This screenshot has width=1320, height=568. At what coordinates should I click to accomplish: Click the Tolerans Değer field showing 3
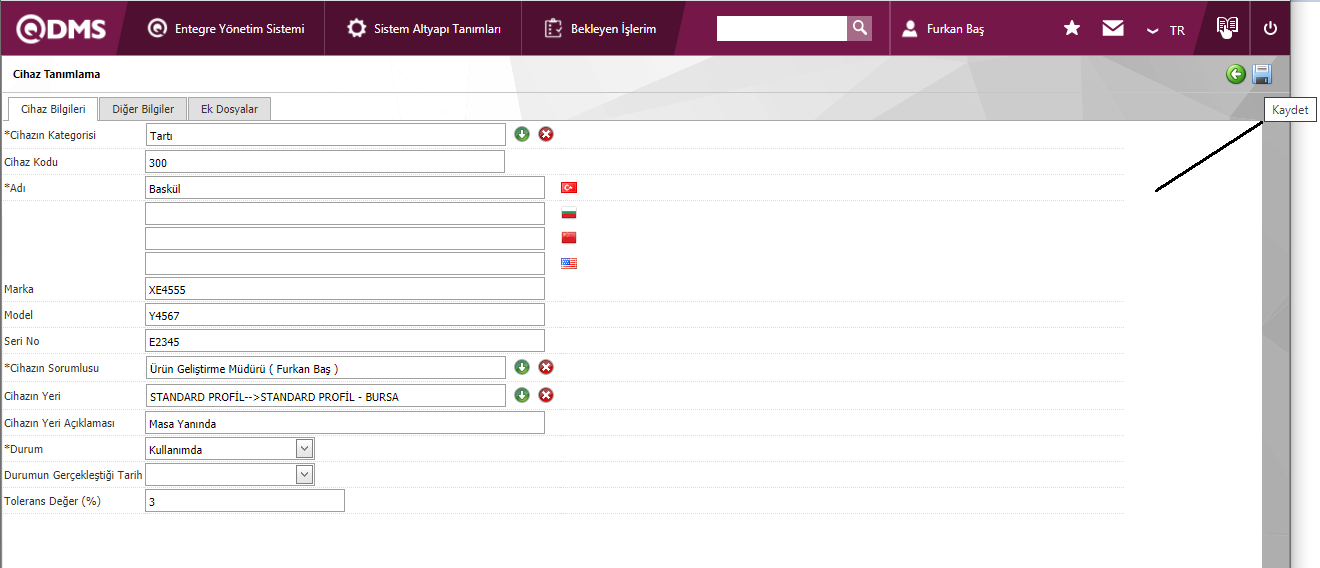click(x=245, y=501)
